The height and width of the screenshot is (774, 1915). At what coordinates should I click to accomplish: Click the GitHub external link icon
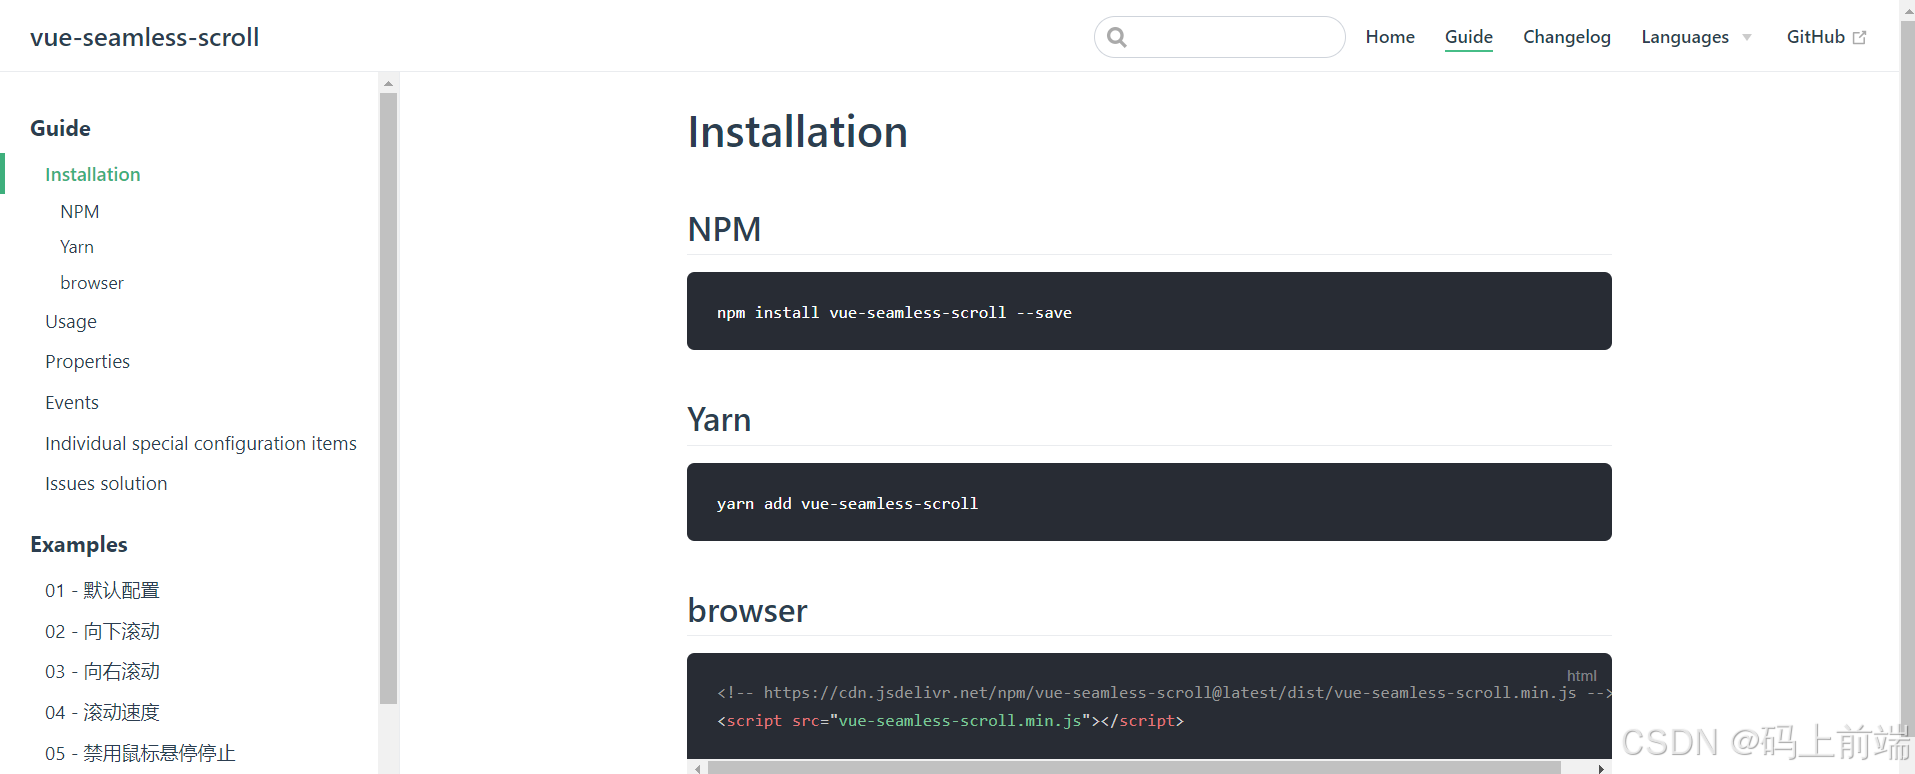(1859, 38)
